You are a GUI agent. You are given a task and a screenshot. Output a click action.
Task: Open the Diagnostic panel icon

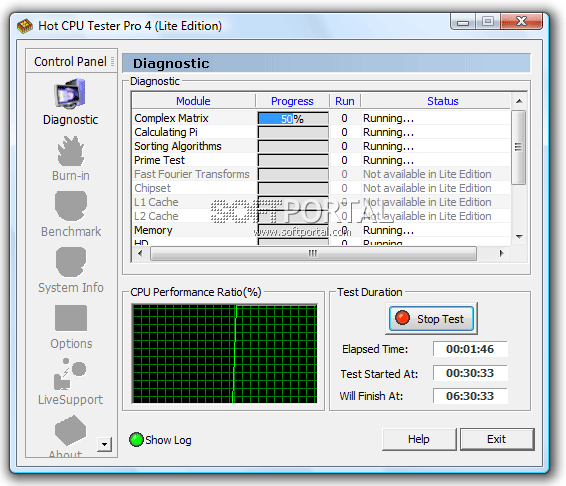[x=70, y=94]
